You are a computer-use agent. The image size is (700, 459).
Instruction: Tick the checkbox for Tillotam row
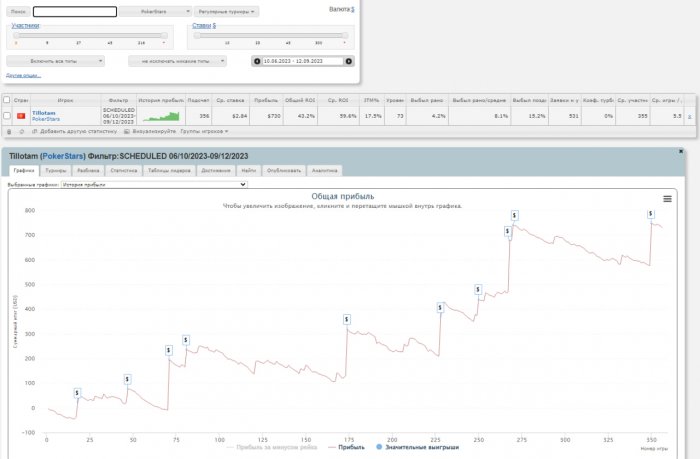(x=7, y=116)
